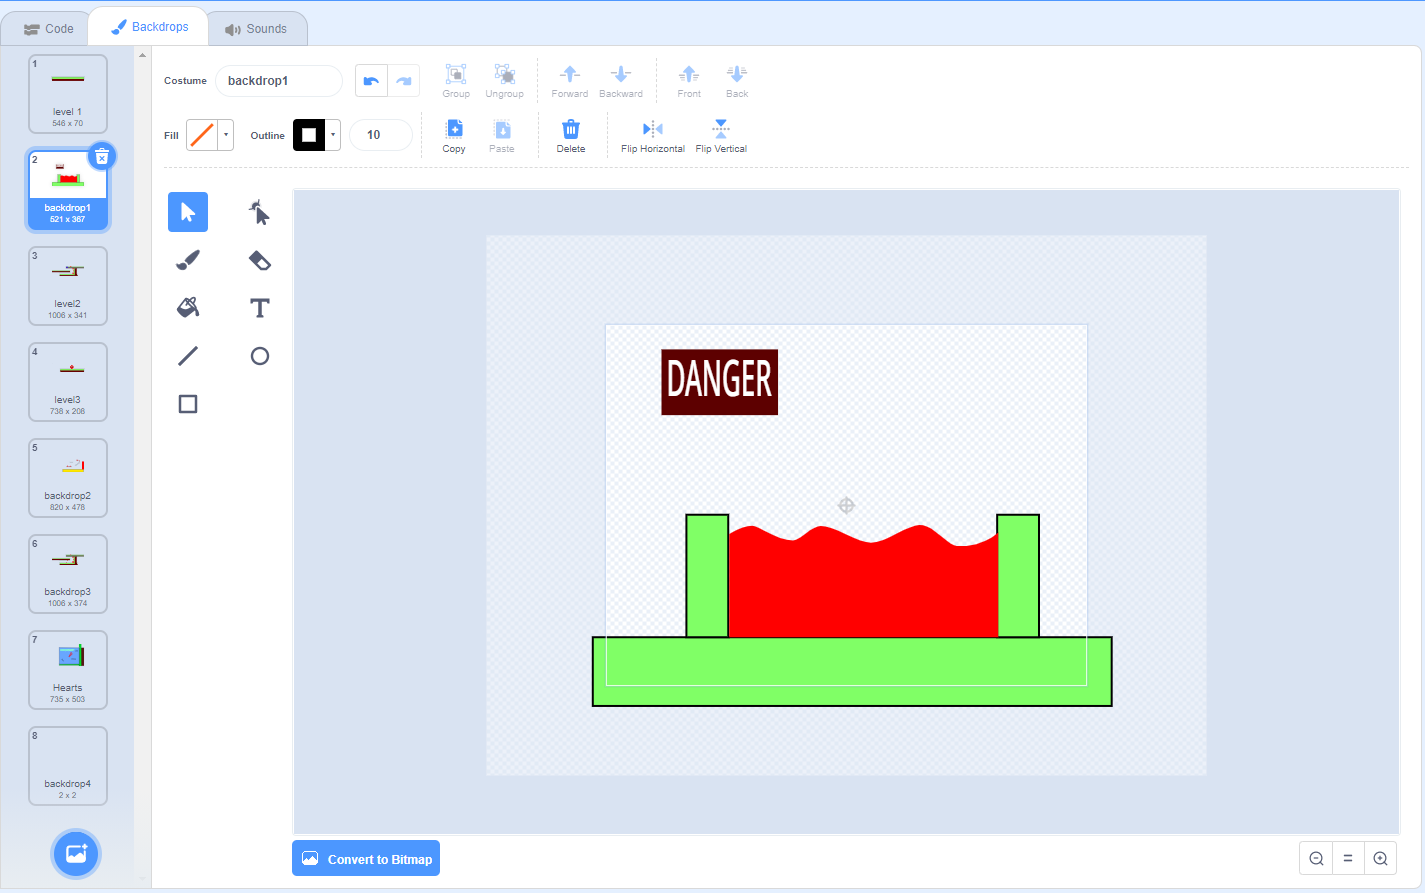Select the level2 backdrop thumbnail
This screenshot has width=1425, height=893.
tap(68, 286)
